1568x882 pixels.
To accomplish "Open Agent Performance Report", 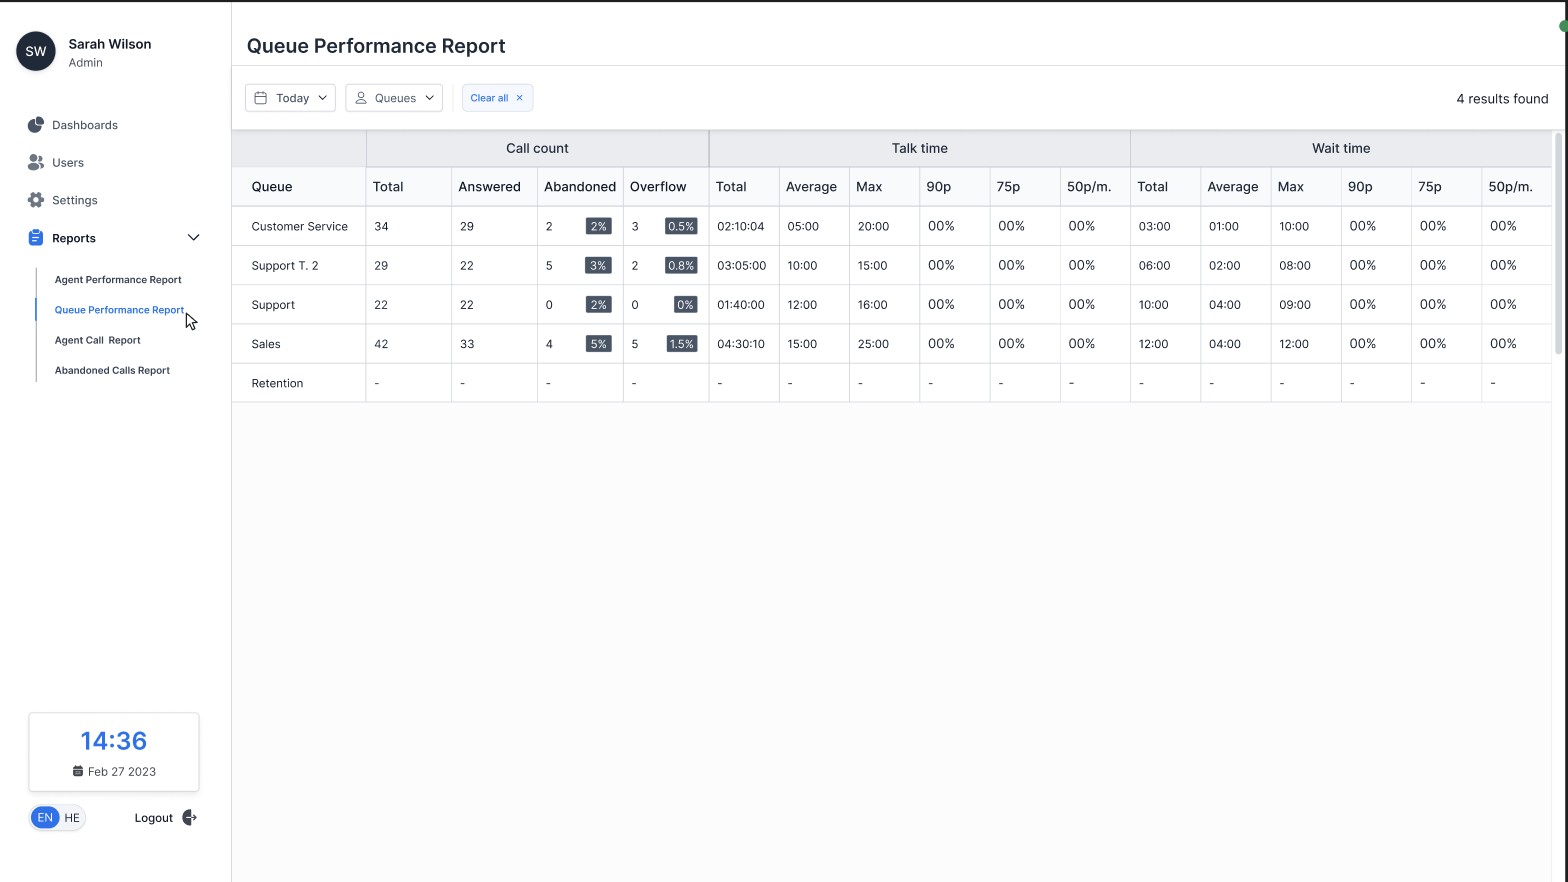I will 118,280.
